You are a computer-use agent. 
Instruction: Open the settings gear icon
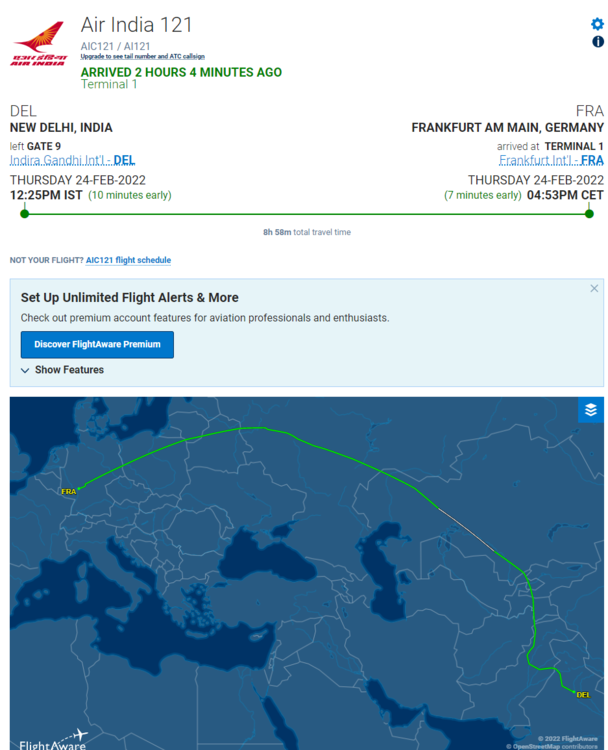(598, 24)
